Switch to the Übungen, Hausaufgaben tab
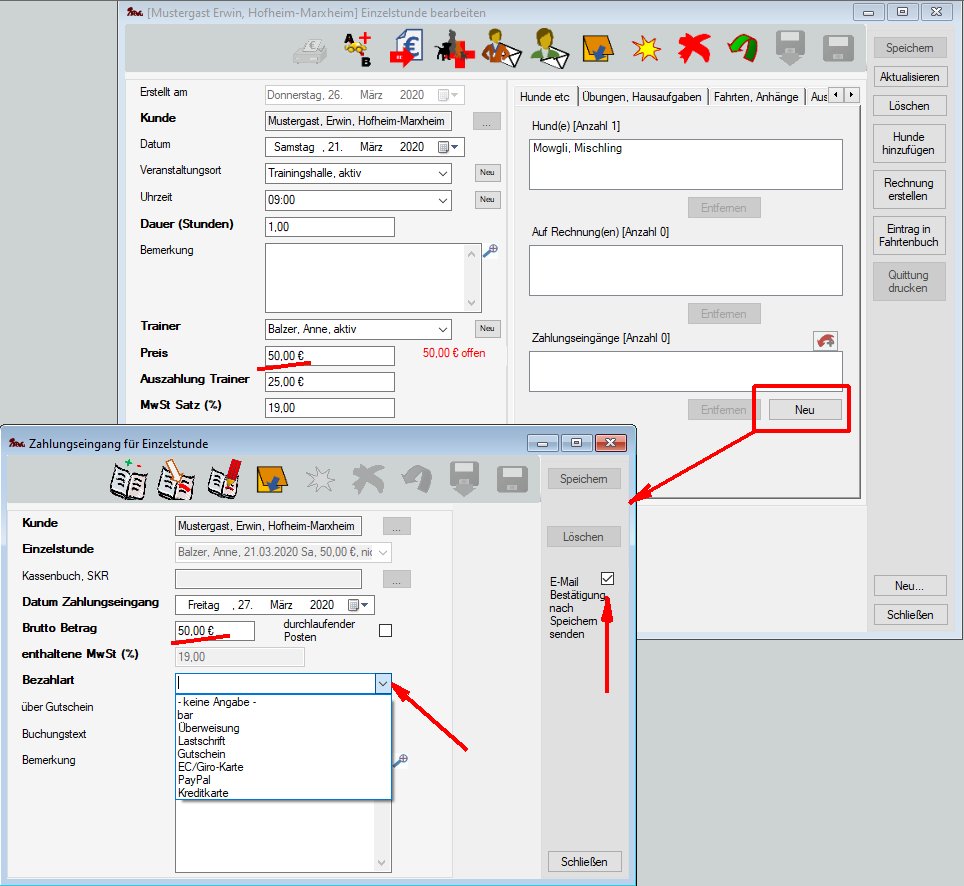The width and height of the screenshot is (964, 886). tap(641, 97)
